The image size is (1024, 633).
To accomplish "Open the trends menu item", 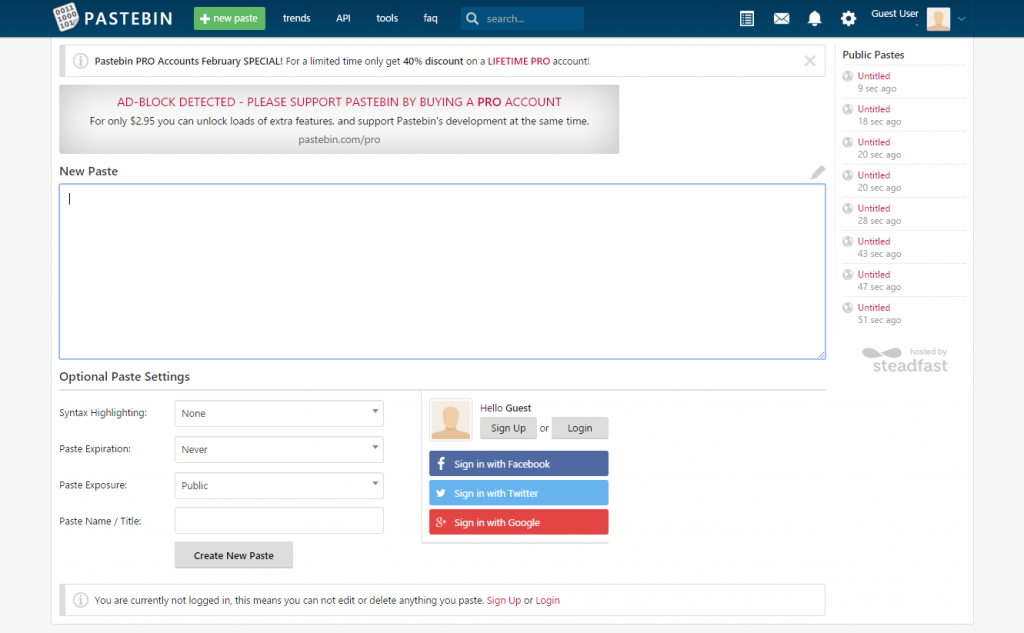I will (296, 18).
